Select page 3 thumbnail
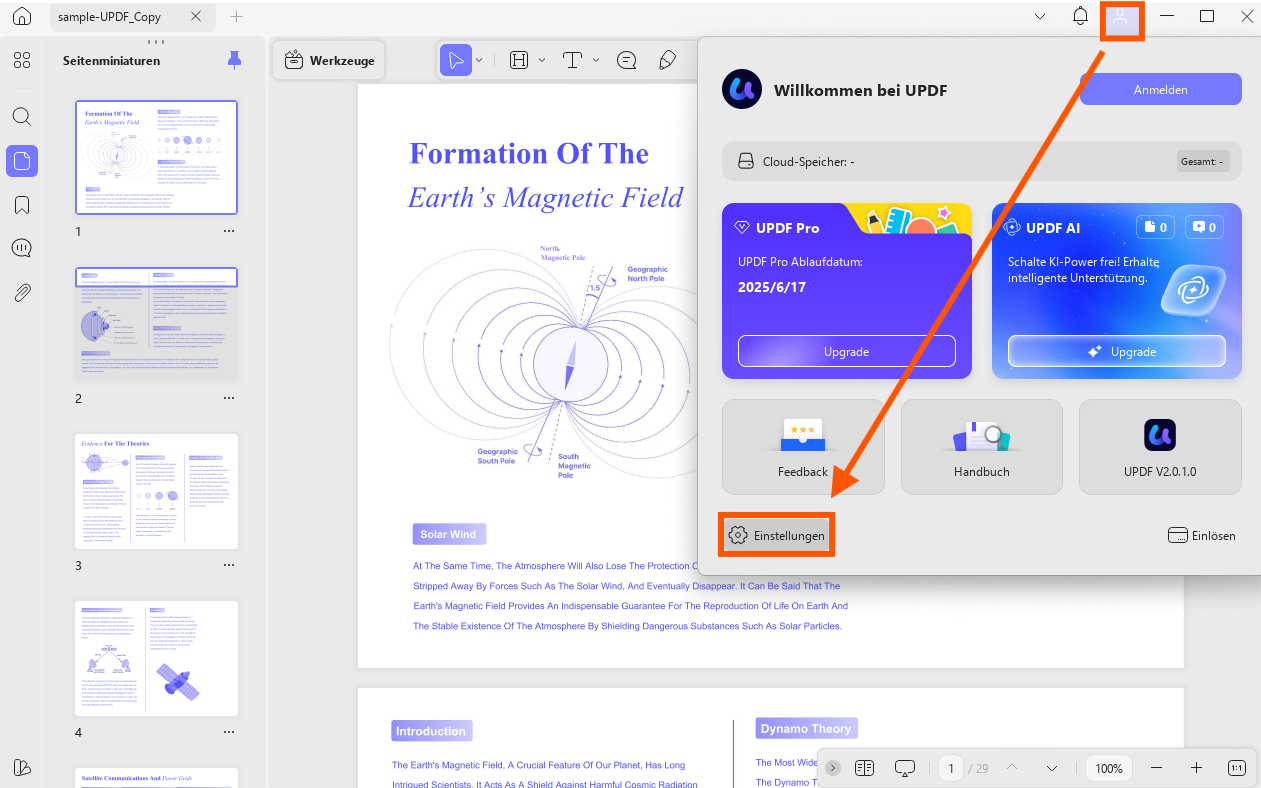Viewport: 1261px width, 788px height. tap(157, 491)
